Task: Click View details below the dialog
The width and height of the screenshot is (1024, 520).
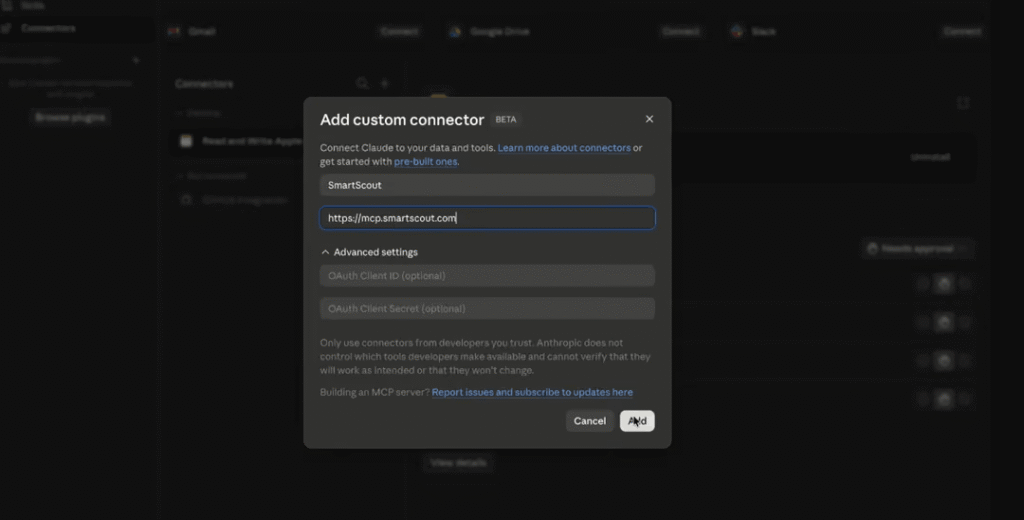Action: tap(458, 463)
